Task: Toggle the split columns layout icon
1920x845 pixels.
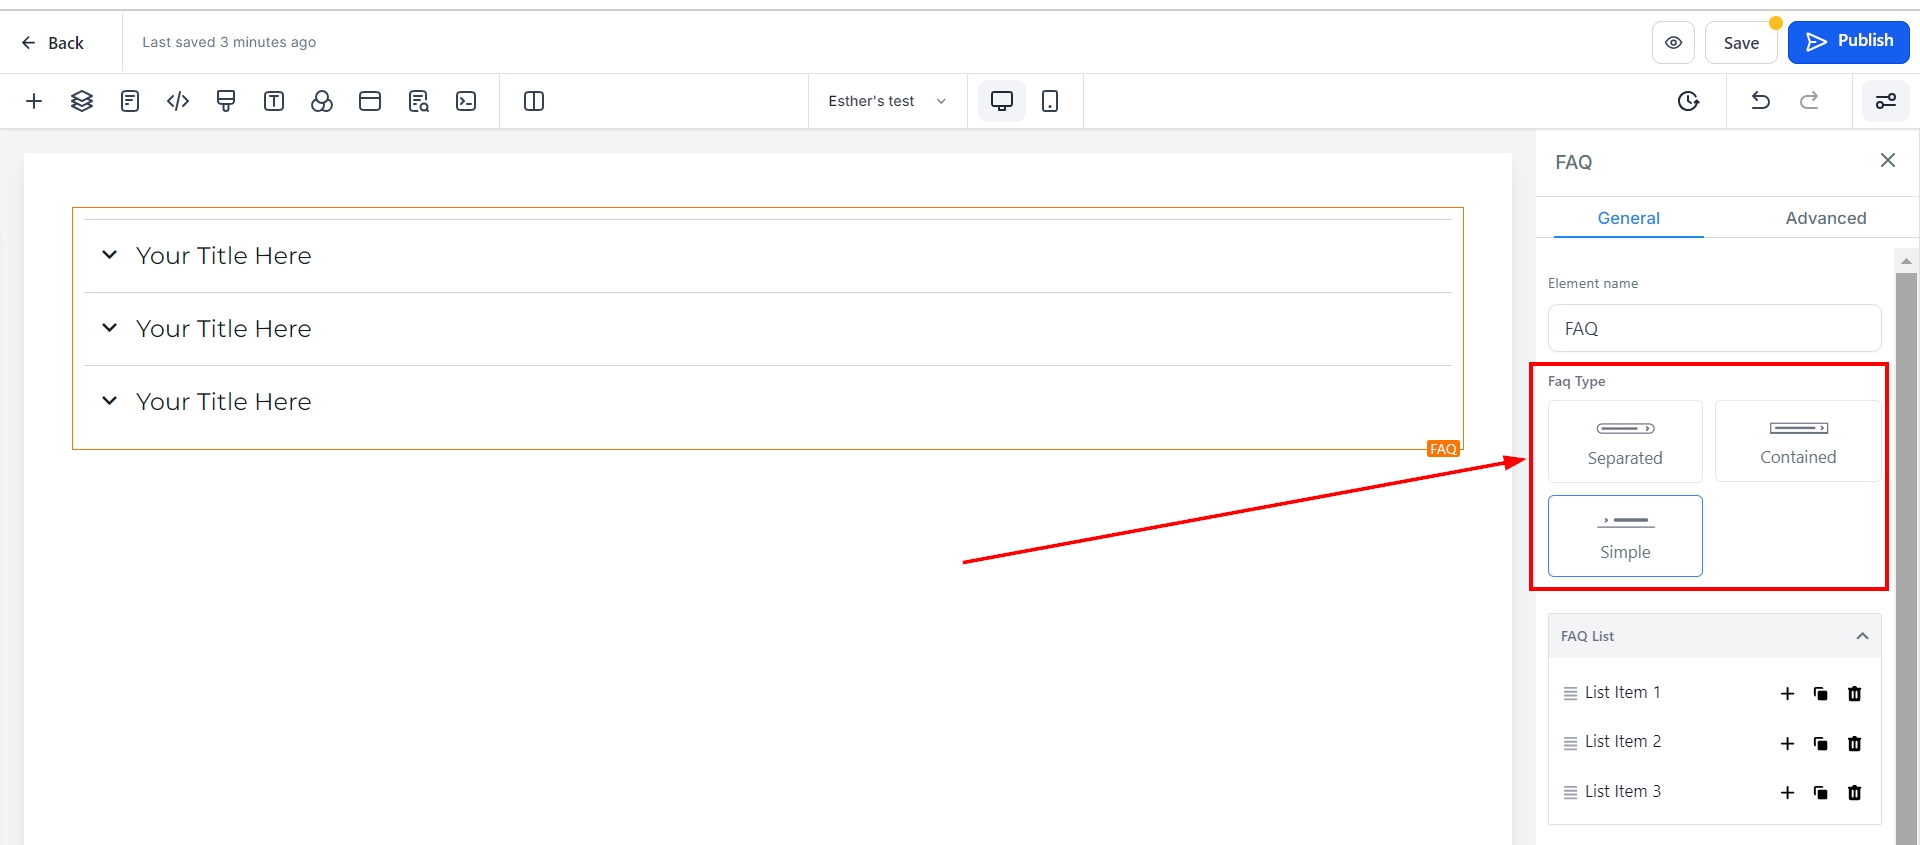Action: (x=534, y=101)
